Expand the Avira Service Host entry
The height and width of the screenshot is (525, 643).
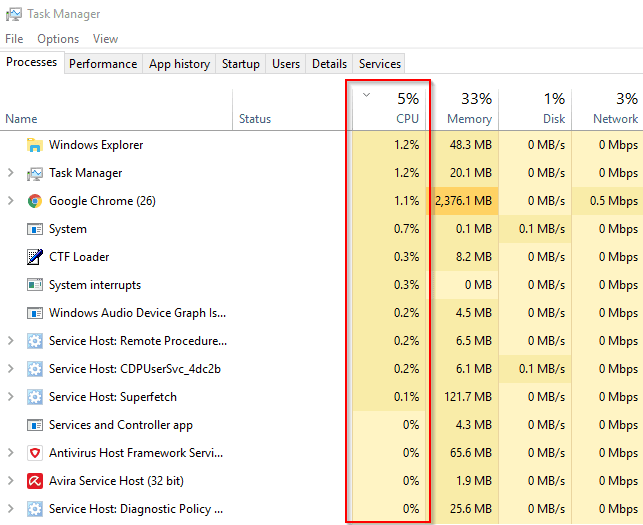(11, 481)
